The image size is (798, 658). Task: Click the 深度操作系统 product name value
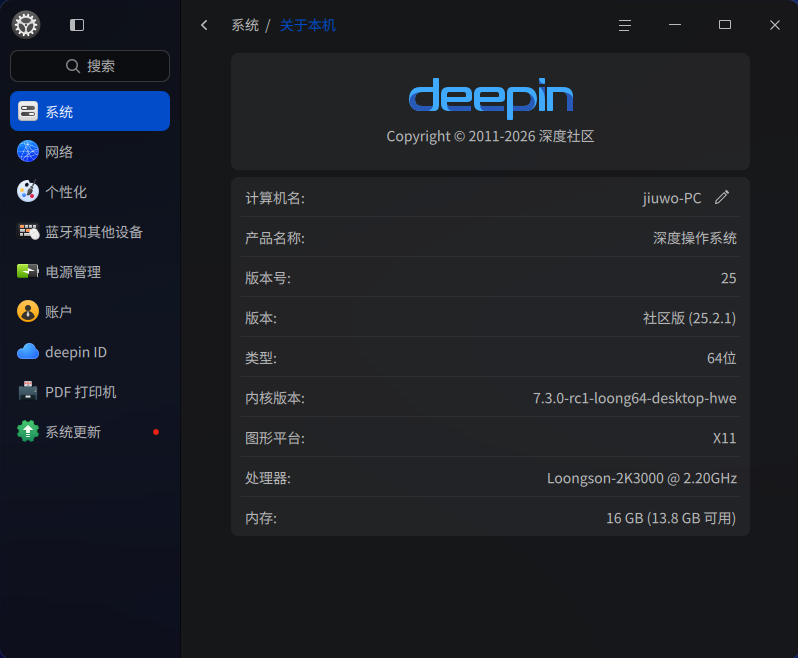(x=695, y=238)
